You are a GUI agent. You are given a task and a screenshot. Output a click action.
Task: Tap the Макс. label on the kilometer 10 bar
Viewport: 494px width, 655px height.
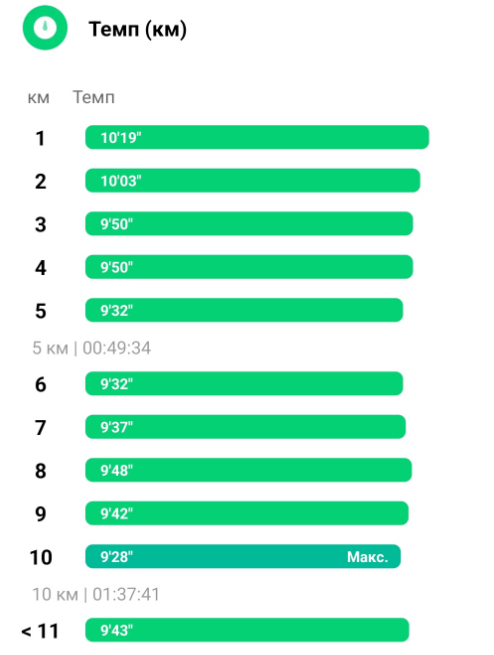pyautogui.click(x=367, y=557)
